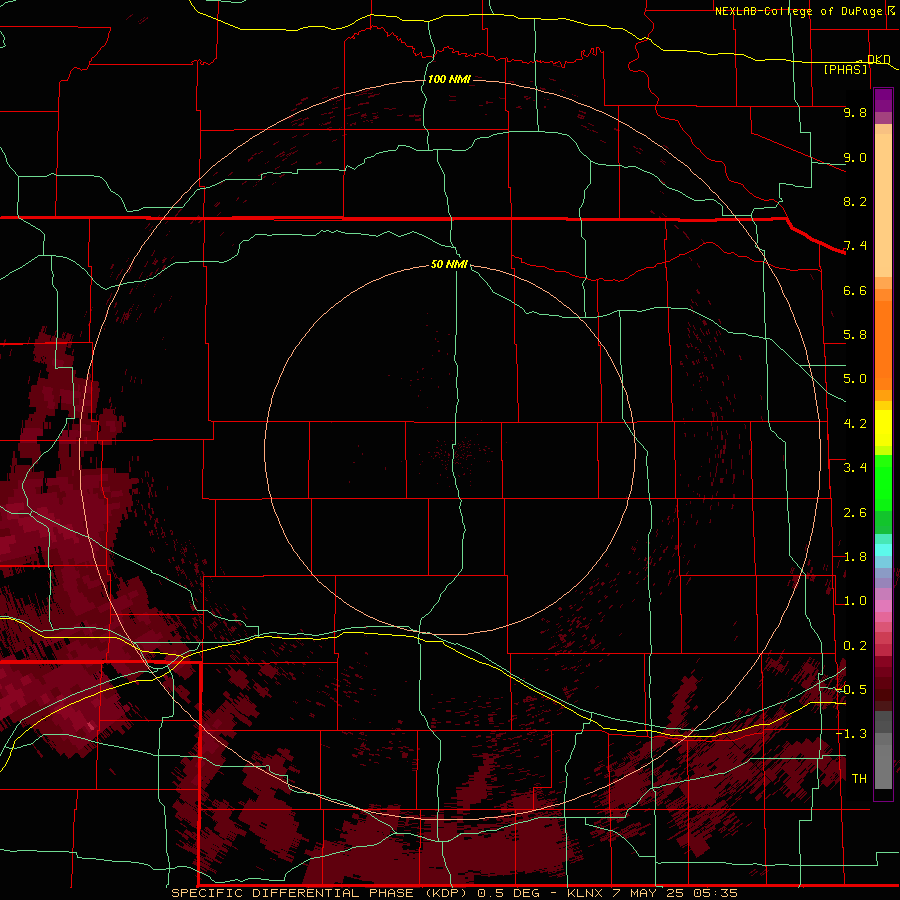Click the NEXLAB-College of DuPage label
The height and width of the screenshot is (900, 900).
pos(798,11)
